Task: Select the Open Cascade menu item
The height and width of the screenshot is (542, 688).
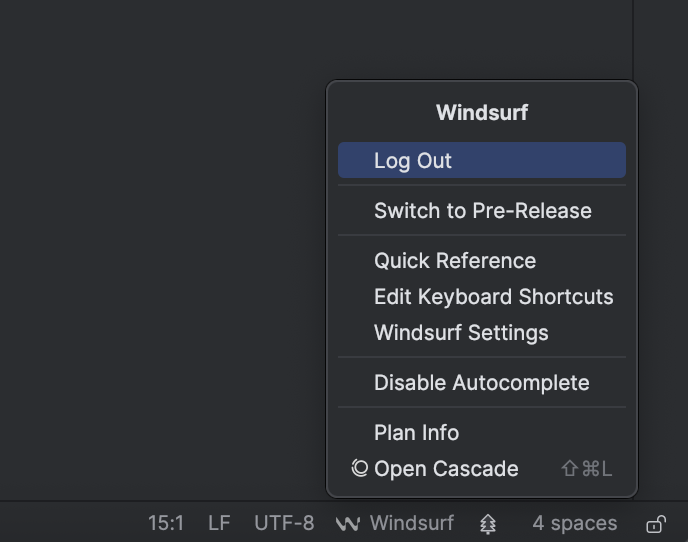Action: tap(446, 468)
